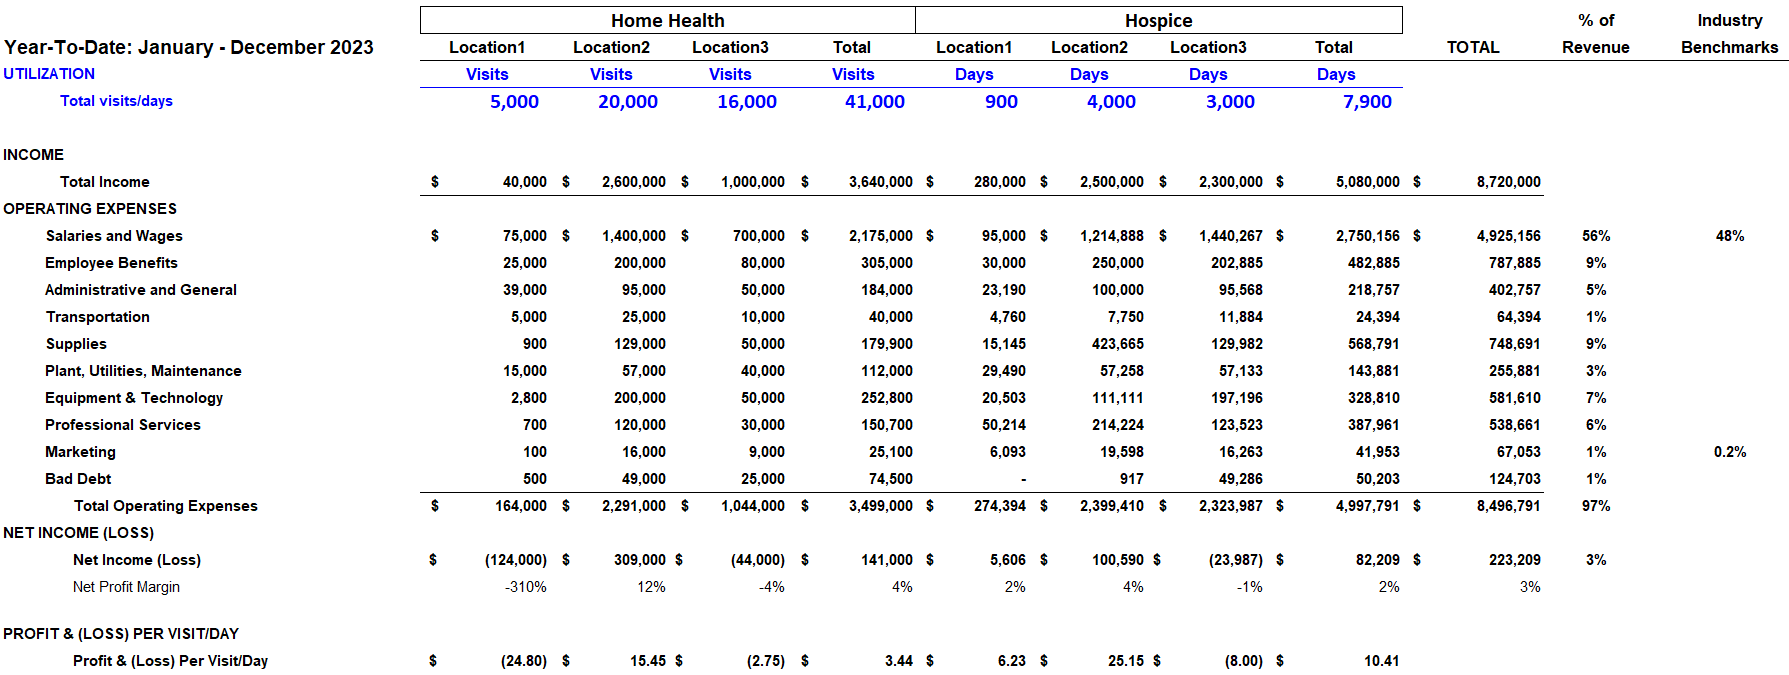Image resolution: width=1789 pixels, height=675 pixels.
Task: Select the (24.80) loss per visit cell
Action: coord(523,661)
